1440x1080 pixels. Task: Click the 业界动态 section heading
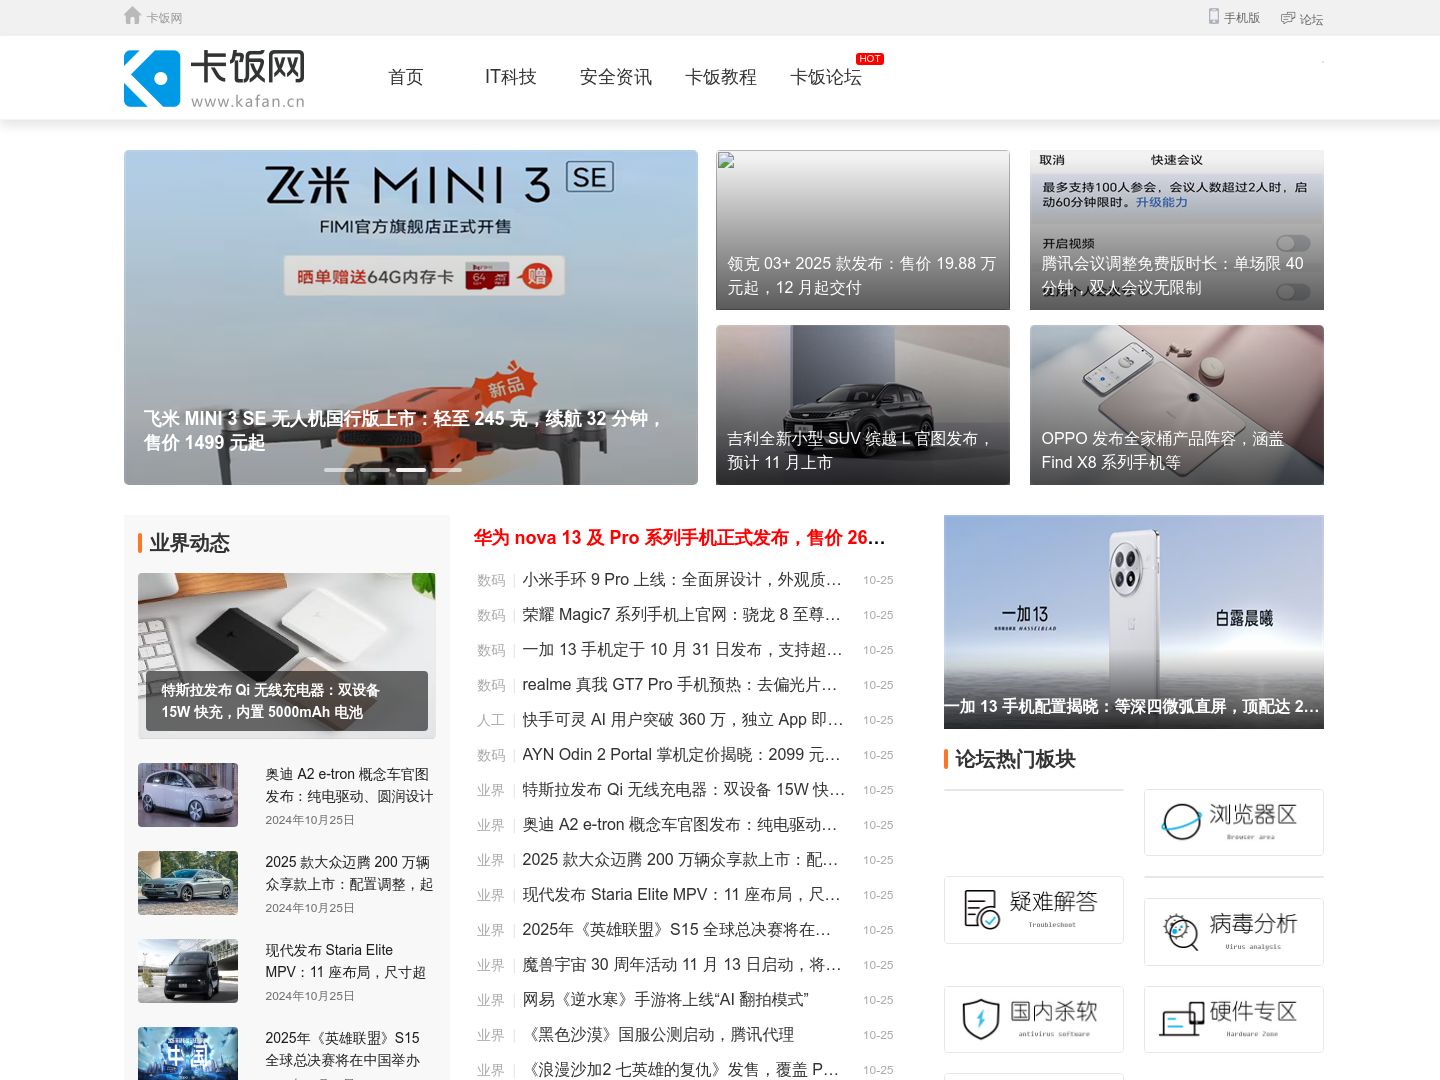coord(190,543)
